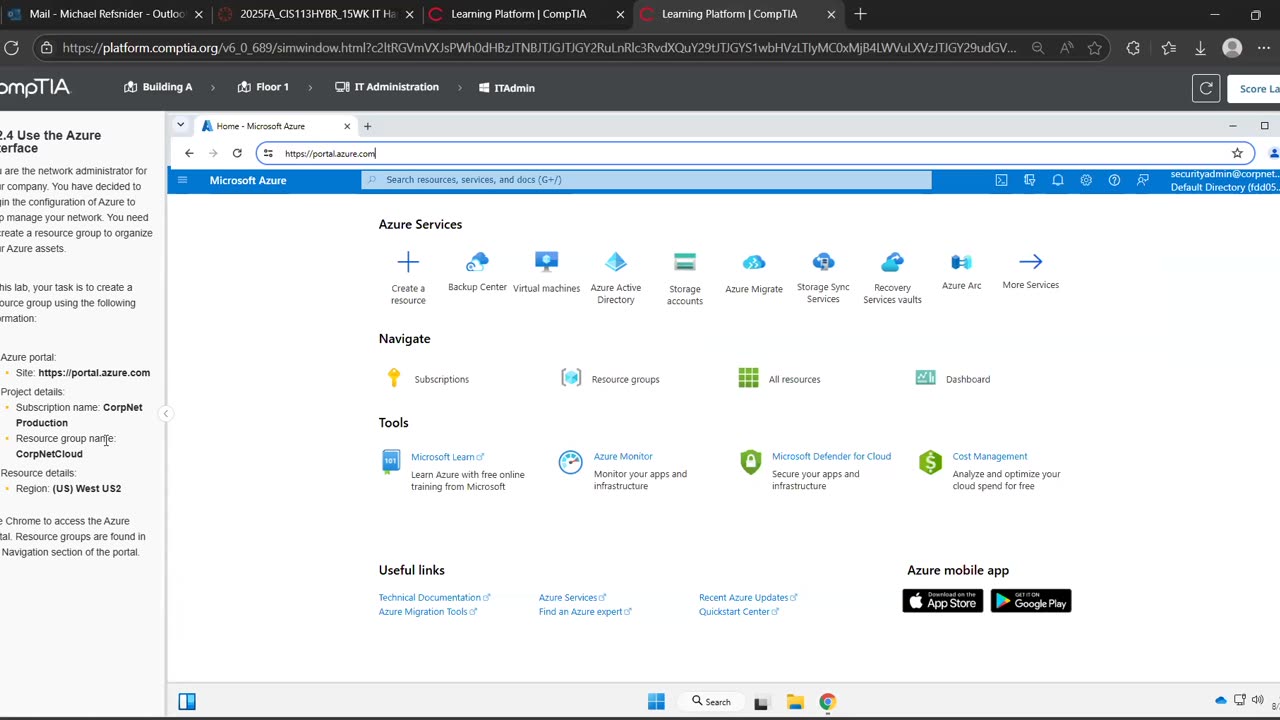Viewport: 1280px width, 720px height.
Task: Click ITAdmin breadcrumb
Action: point(506,88)
